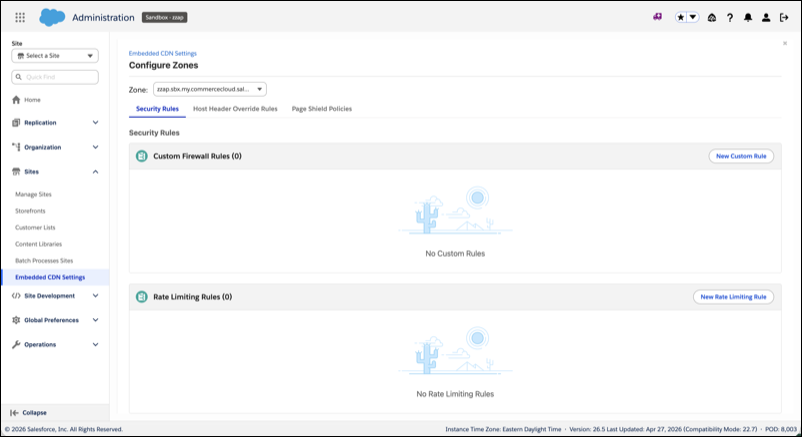Screen dimensions: 802x437
Task: Follow the Embedded CDN Settings breadcrumb link
Action: pyautogui.click(x=163, y=53)
